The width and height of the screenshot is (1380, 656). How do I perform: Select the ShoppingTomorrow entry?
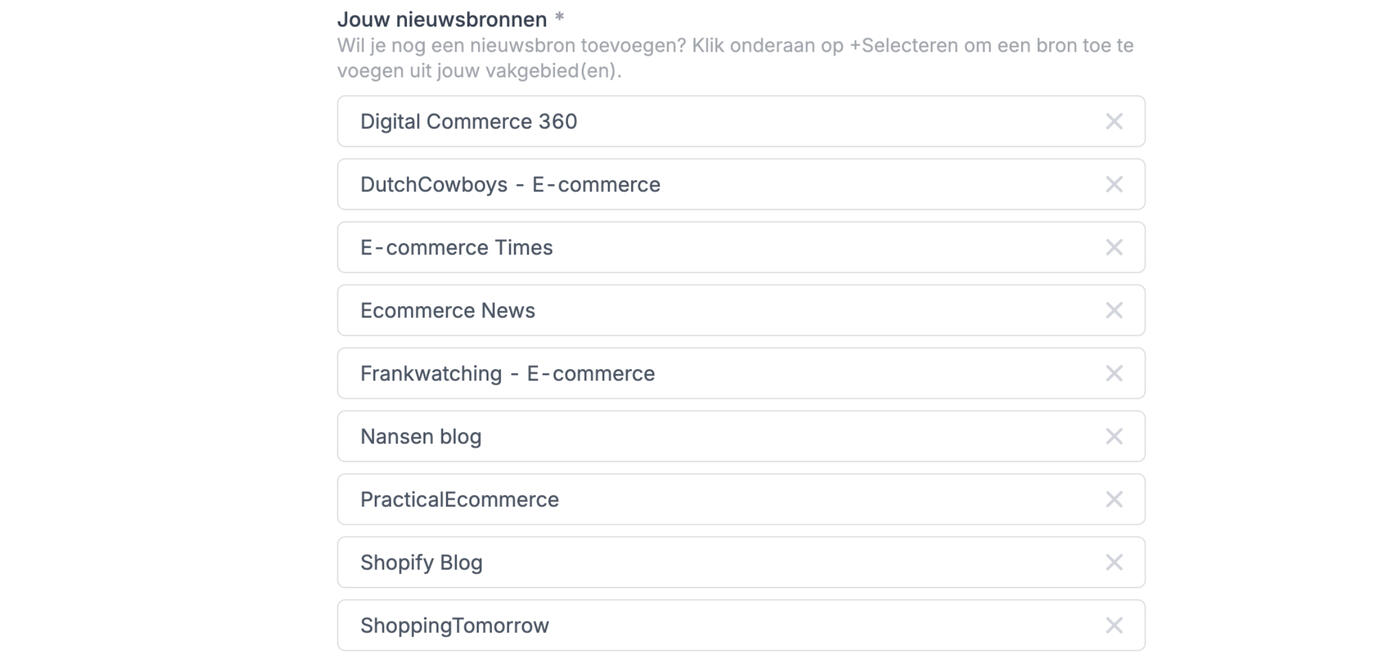(454, 626)
